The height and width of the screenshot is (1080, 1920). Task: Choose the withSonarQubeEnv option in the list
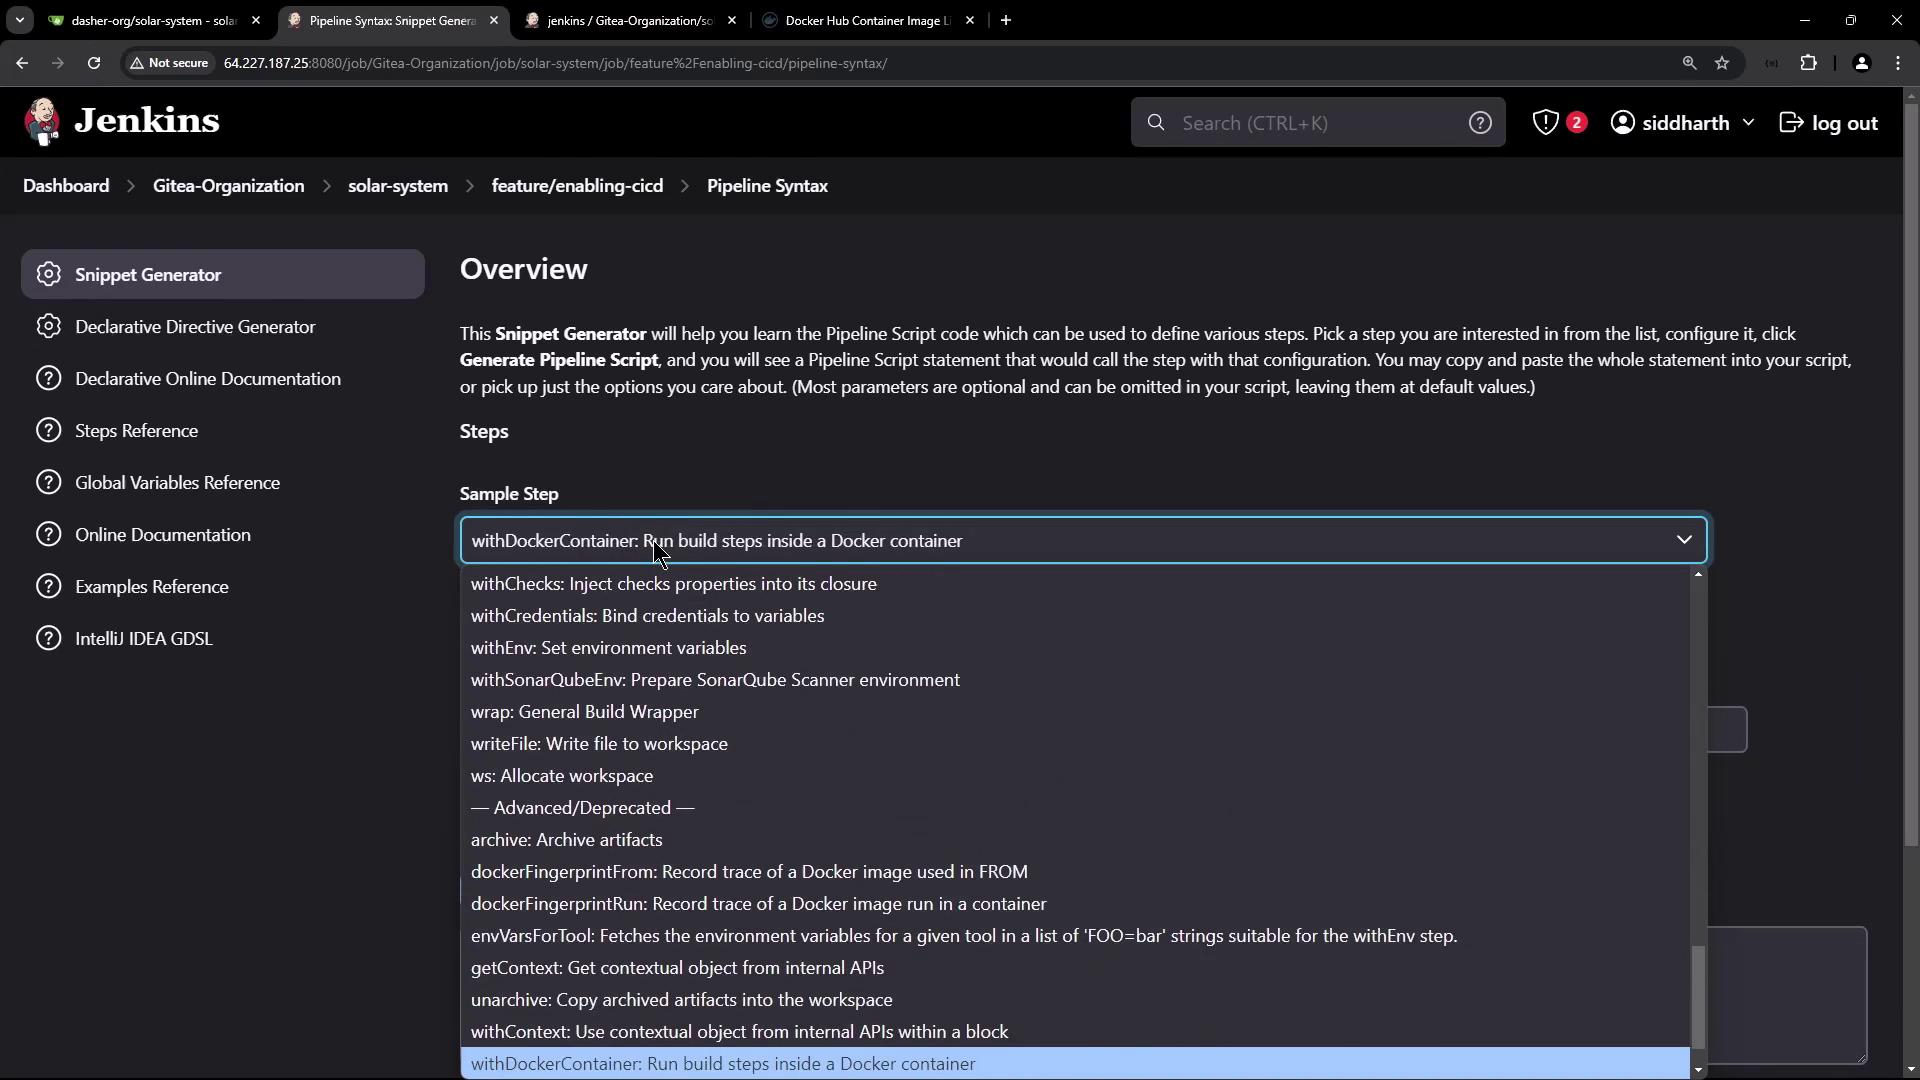click(x=715, y=680)
